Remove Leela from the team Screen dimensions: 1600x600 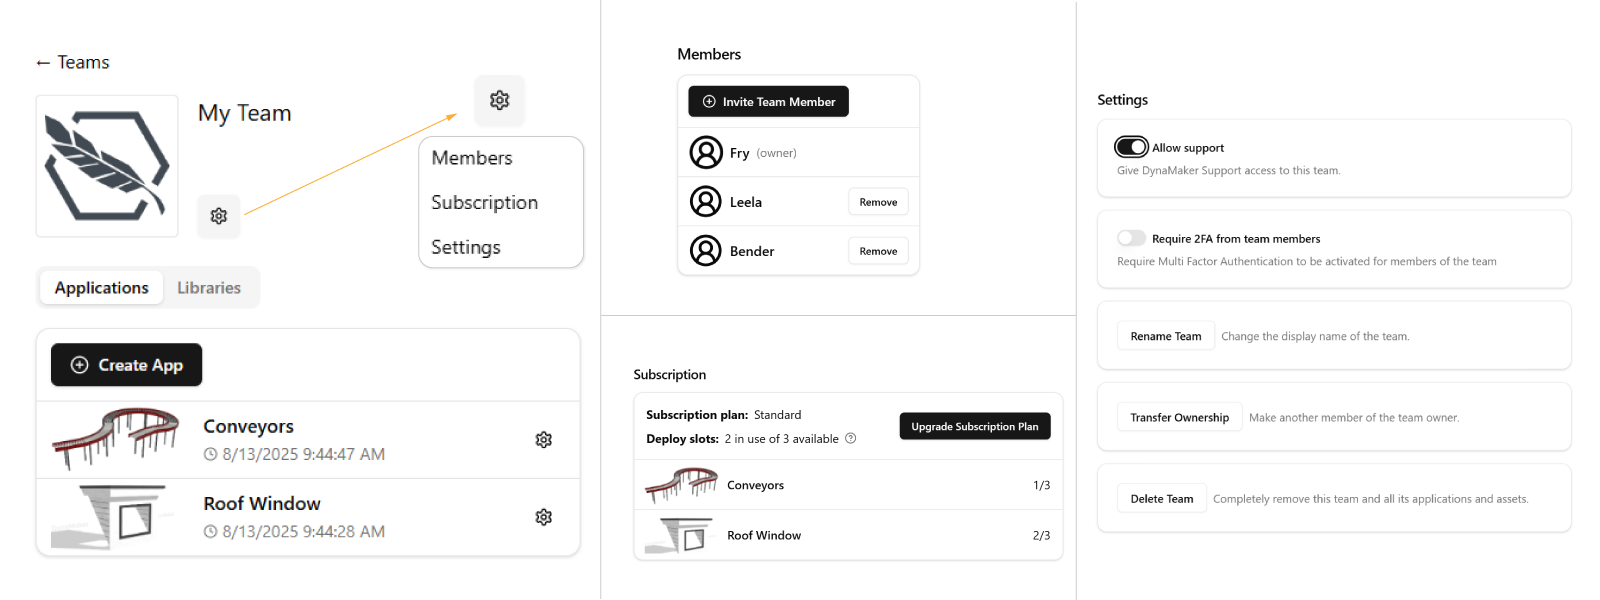(879, 202)
